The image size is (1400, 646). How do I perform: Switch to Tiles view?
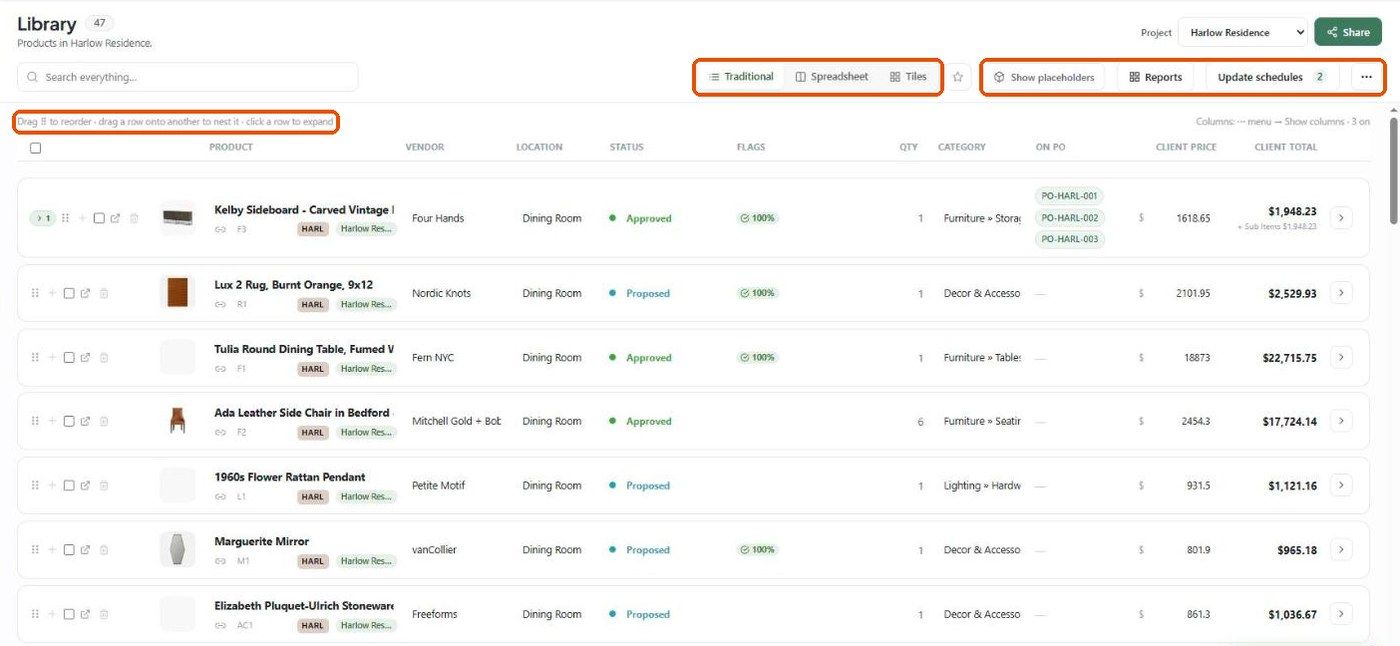point(908,77)
